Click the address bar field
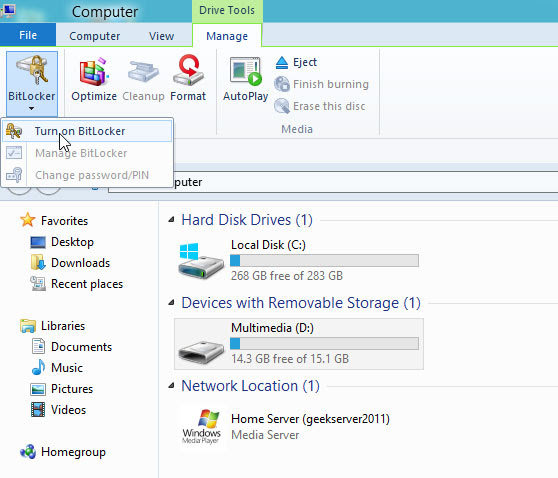 pos(333,182)
